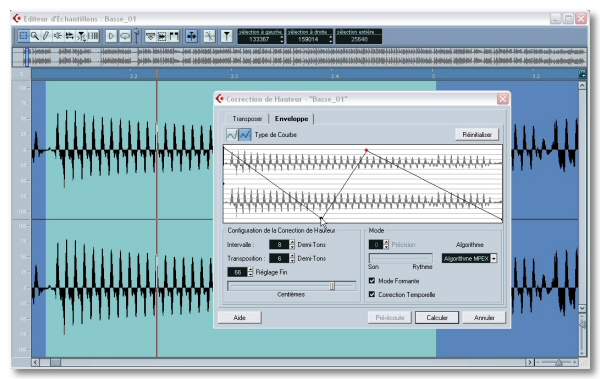600x379 pixels.
Task: Enable the Mode Formante checkbox
Action: tap(372, 281)
